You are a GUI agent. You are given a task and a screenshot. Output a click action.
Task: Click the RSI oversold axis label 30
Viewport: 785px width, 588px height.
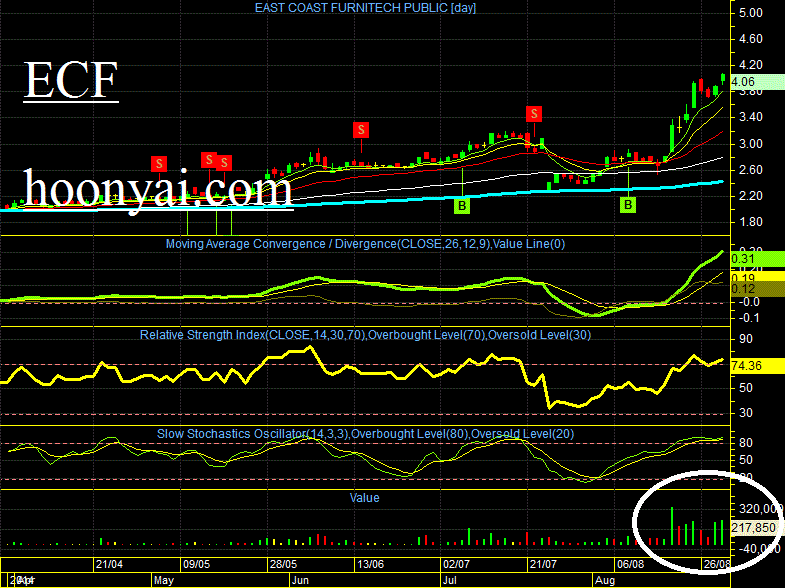click(745, 413)
